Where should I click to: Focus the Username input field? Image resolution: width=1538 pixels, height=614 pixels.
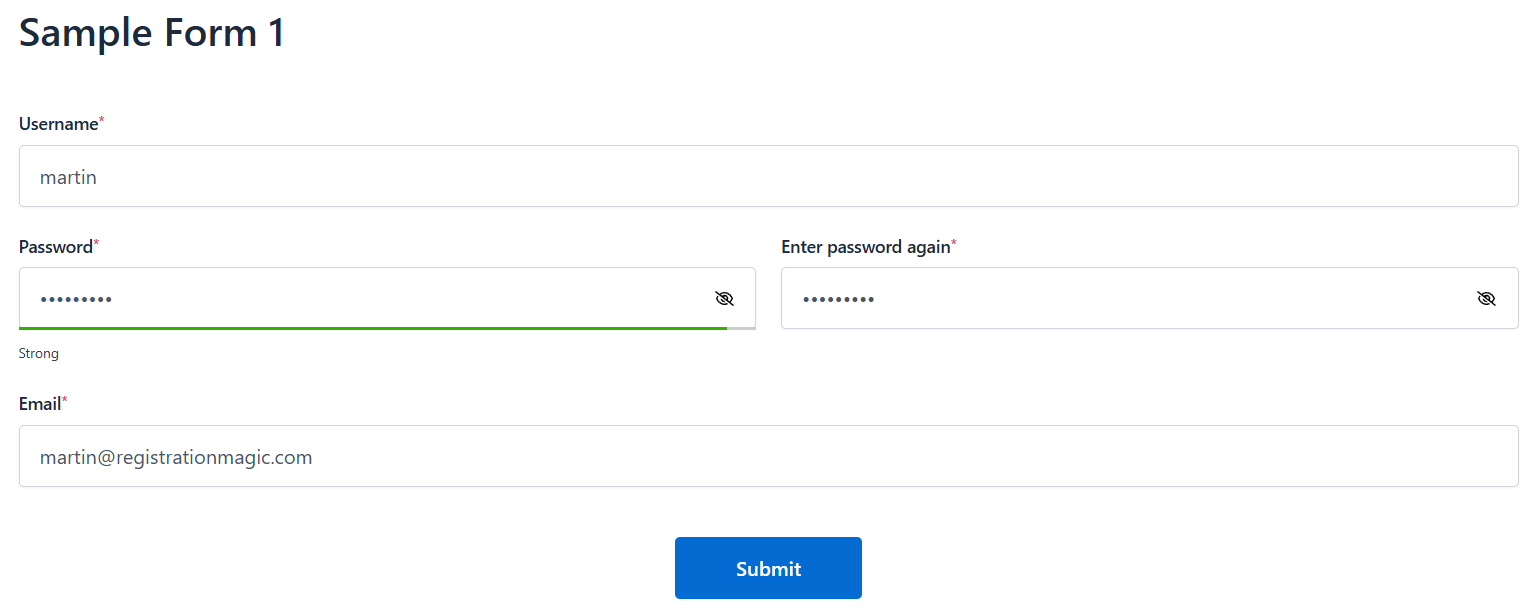768,177
